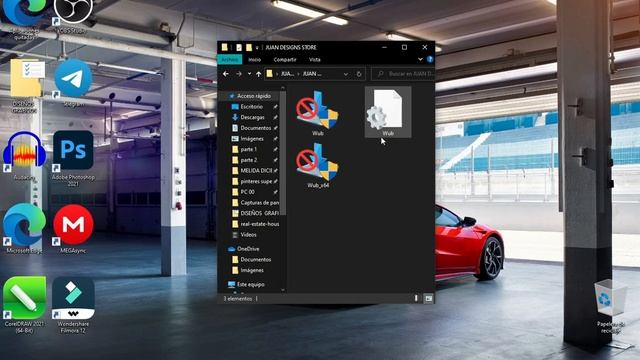
Task: Open Documentos under OneDrive
Action: (x=256, y=259)
